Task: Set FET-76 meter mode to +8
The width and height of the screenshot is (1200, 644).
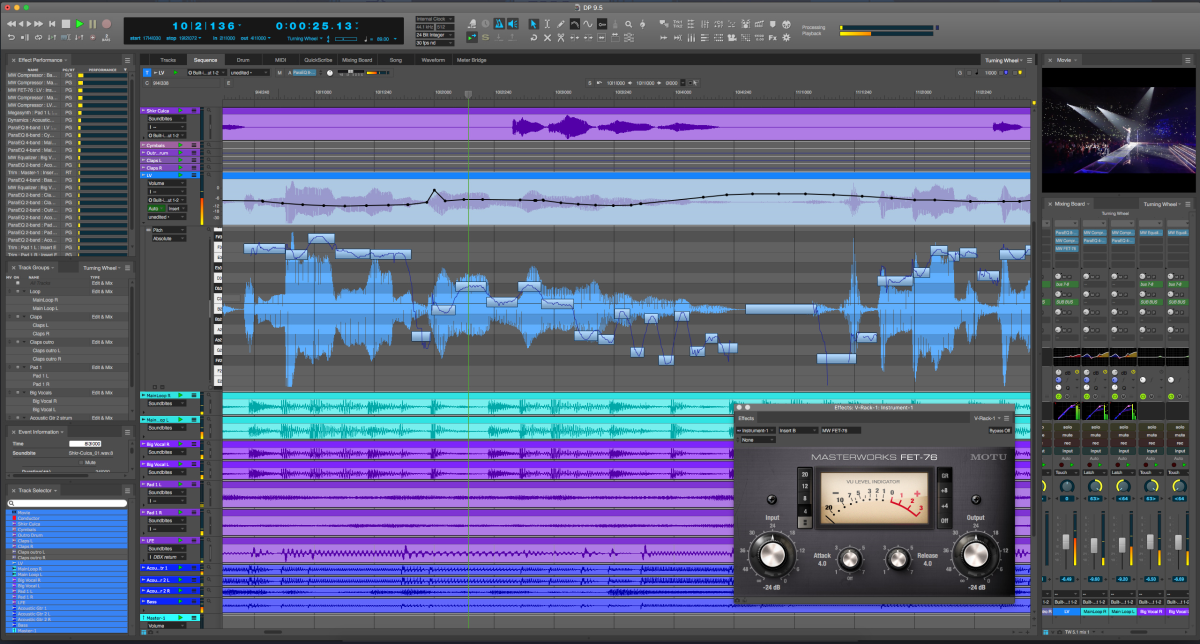Action: click(944, 490)
